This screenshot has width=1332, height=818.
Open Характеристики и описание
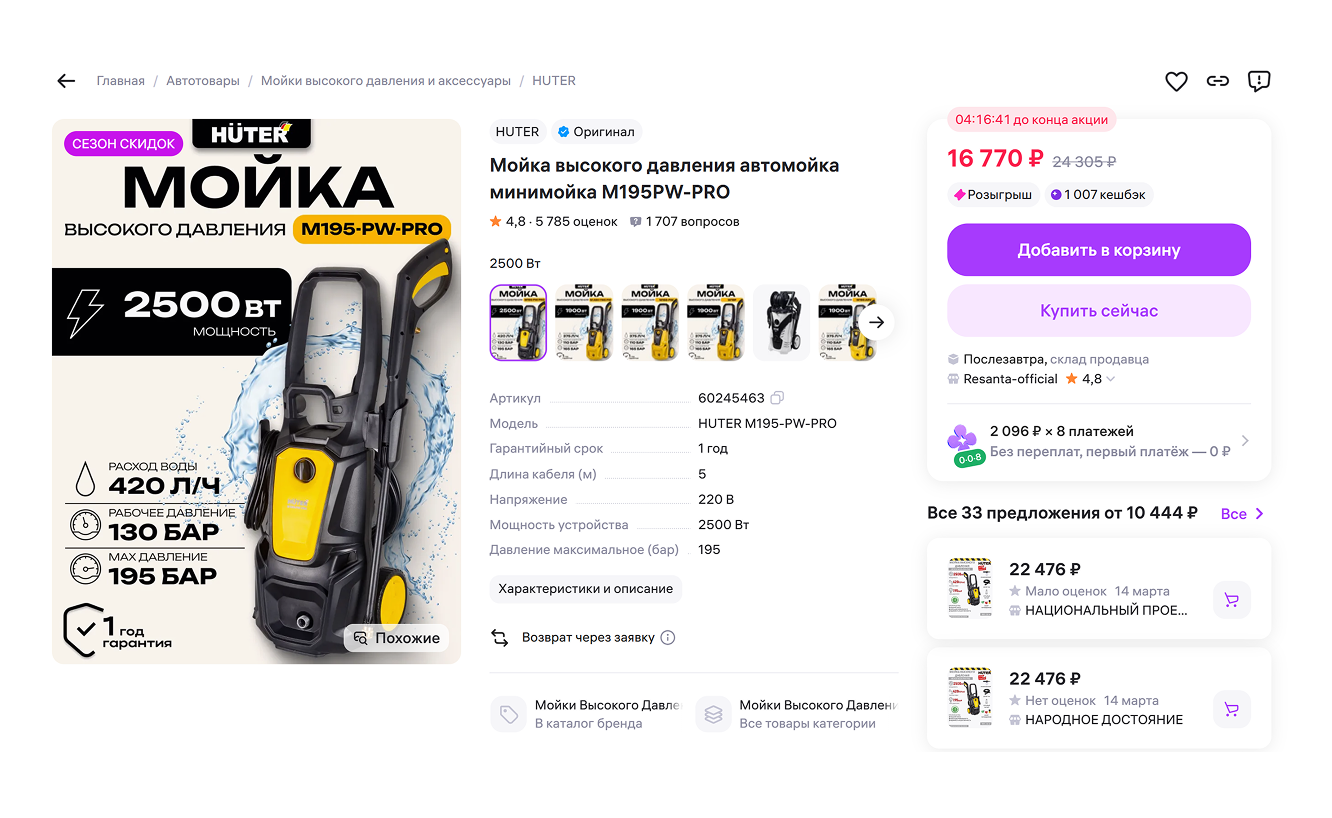(x=586, y=589)
